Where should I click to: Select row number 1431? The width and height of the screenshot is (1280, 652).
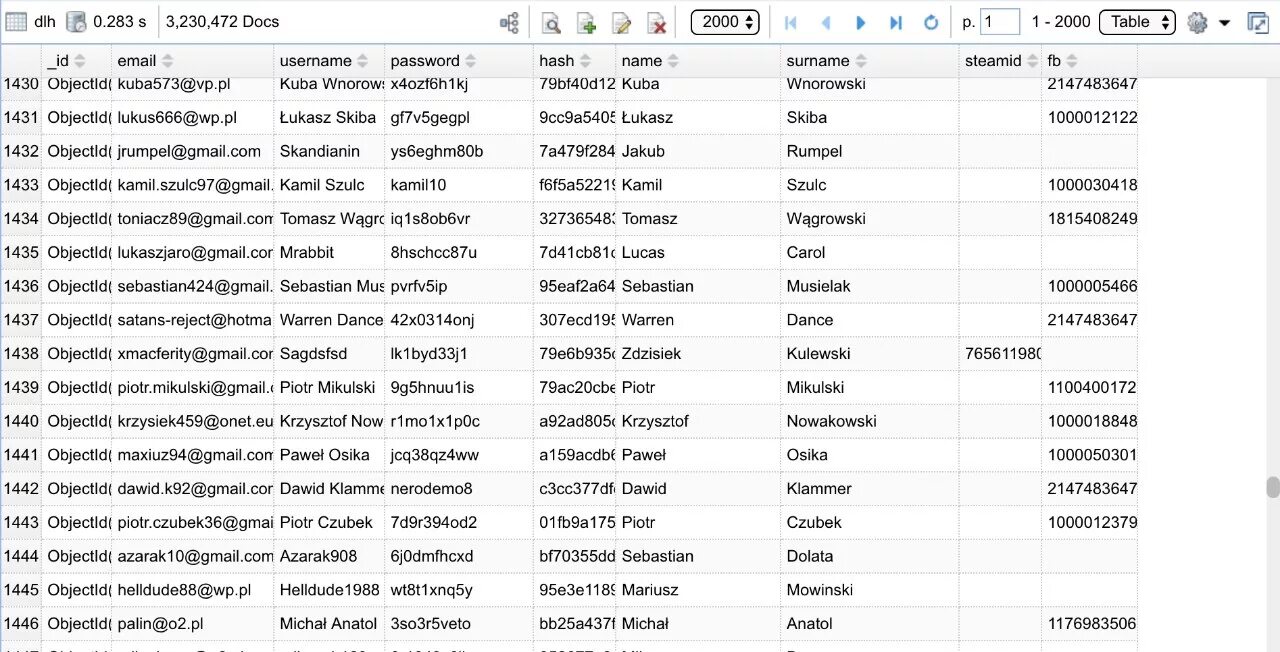(21, 118)
